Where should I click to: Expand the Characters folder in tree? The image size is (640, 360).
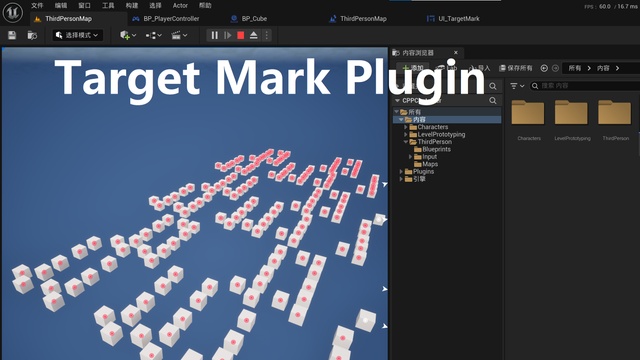tap(406, 127)
